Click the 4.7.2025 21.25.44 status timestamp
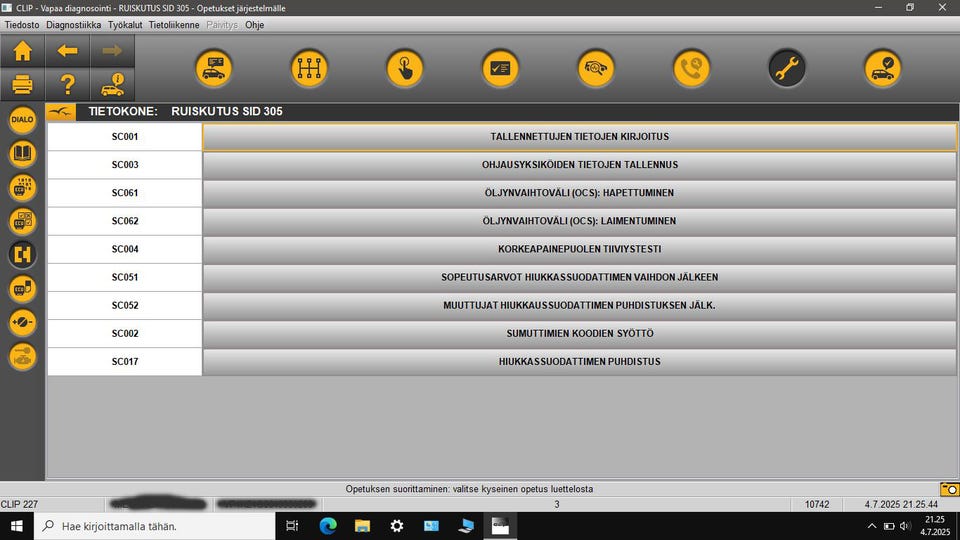The width and height of the screenshot is (960, 540). click(901, 504)
